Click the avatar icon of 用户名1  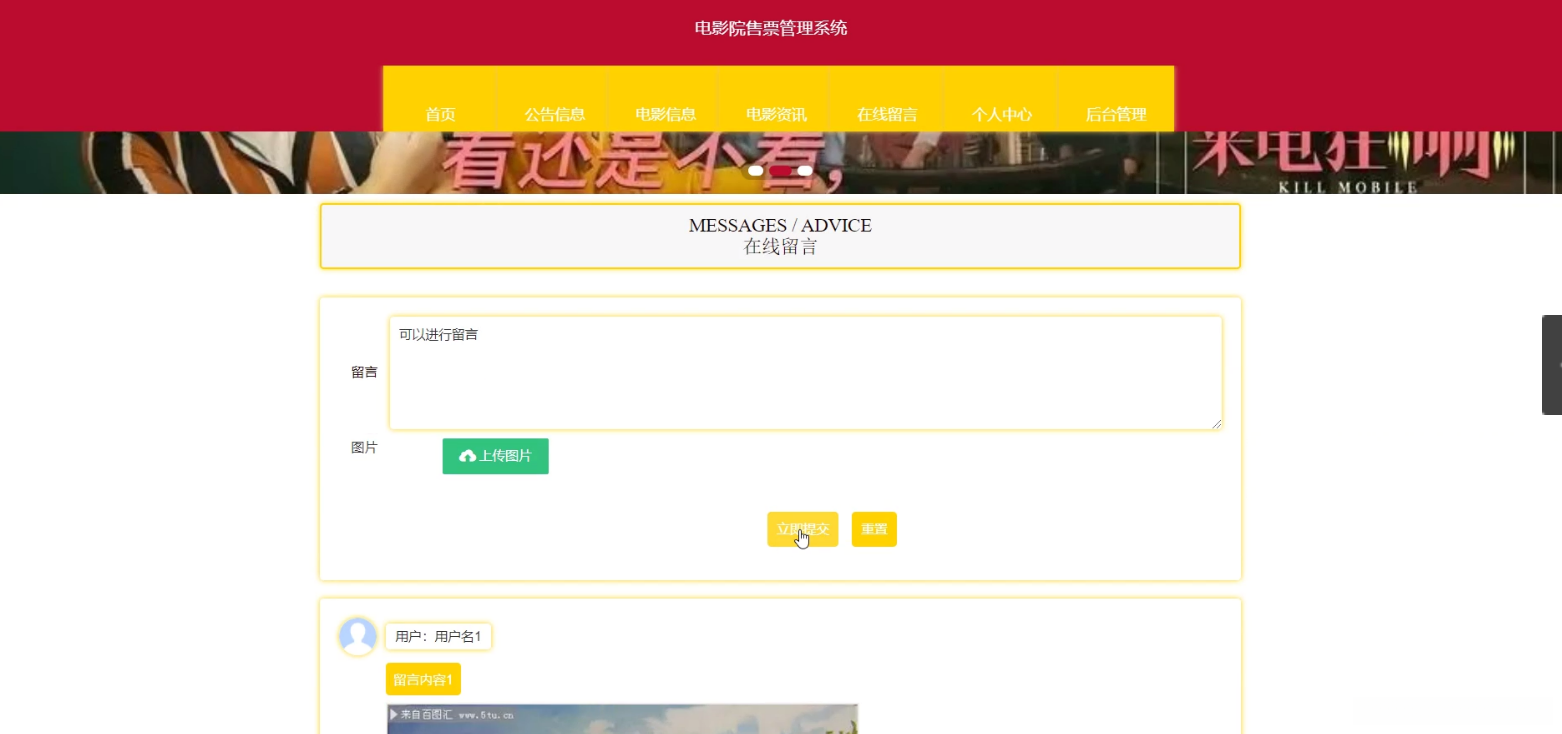[358, 637]
